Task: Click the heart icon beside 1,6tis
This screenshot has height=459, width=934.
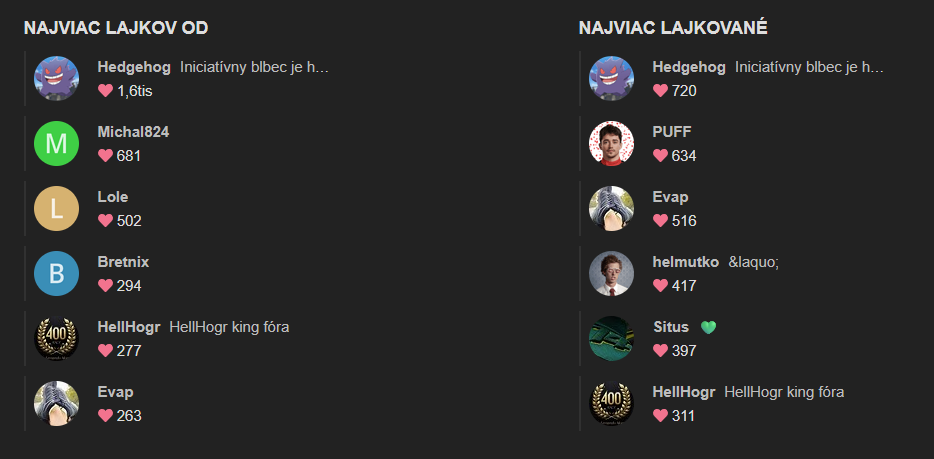Action: pyautogui.click(x=105, y=91)
